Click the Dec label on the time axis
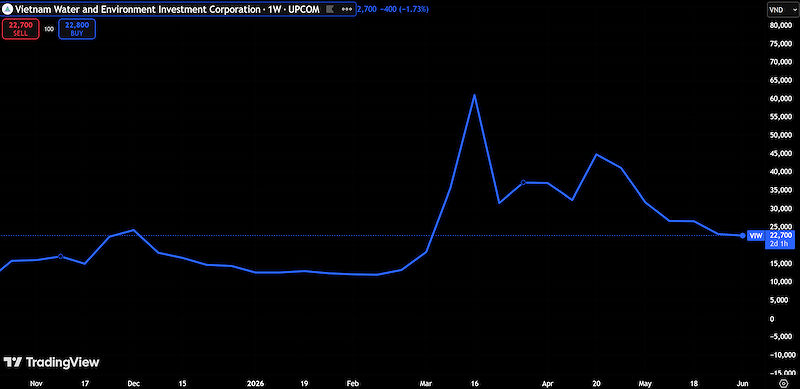This screenshot has width=800, height=389. click(134, 382)
